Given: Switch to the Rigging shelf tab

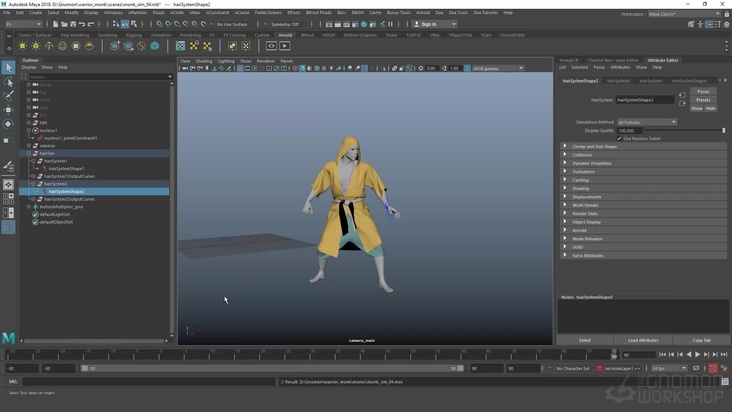Looking at the screenshot, I should pos(134,35).
